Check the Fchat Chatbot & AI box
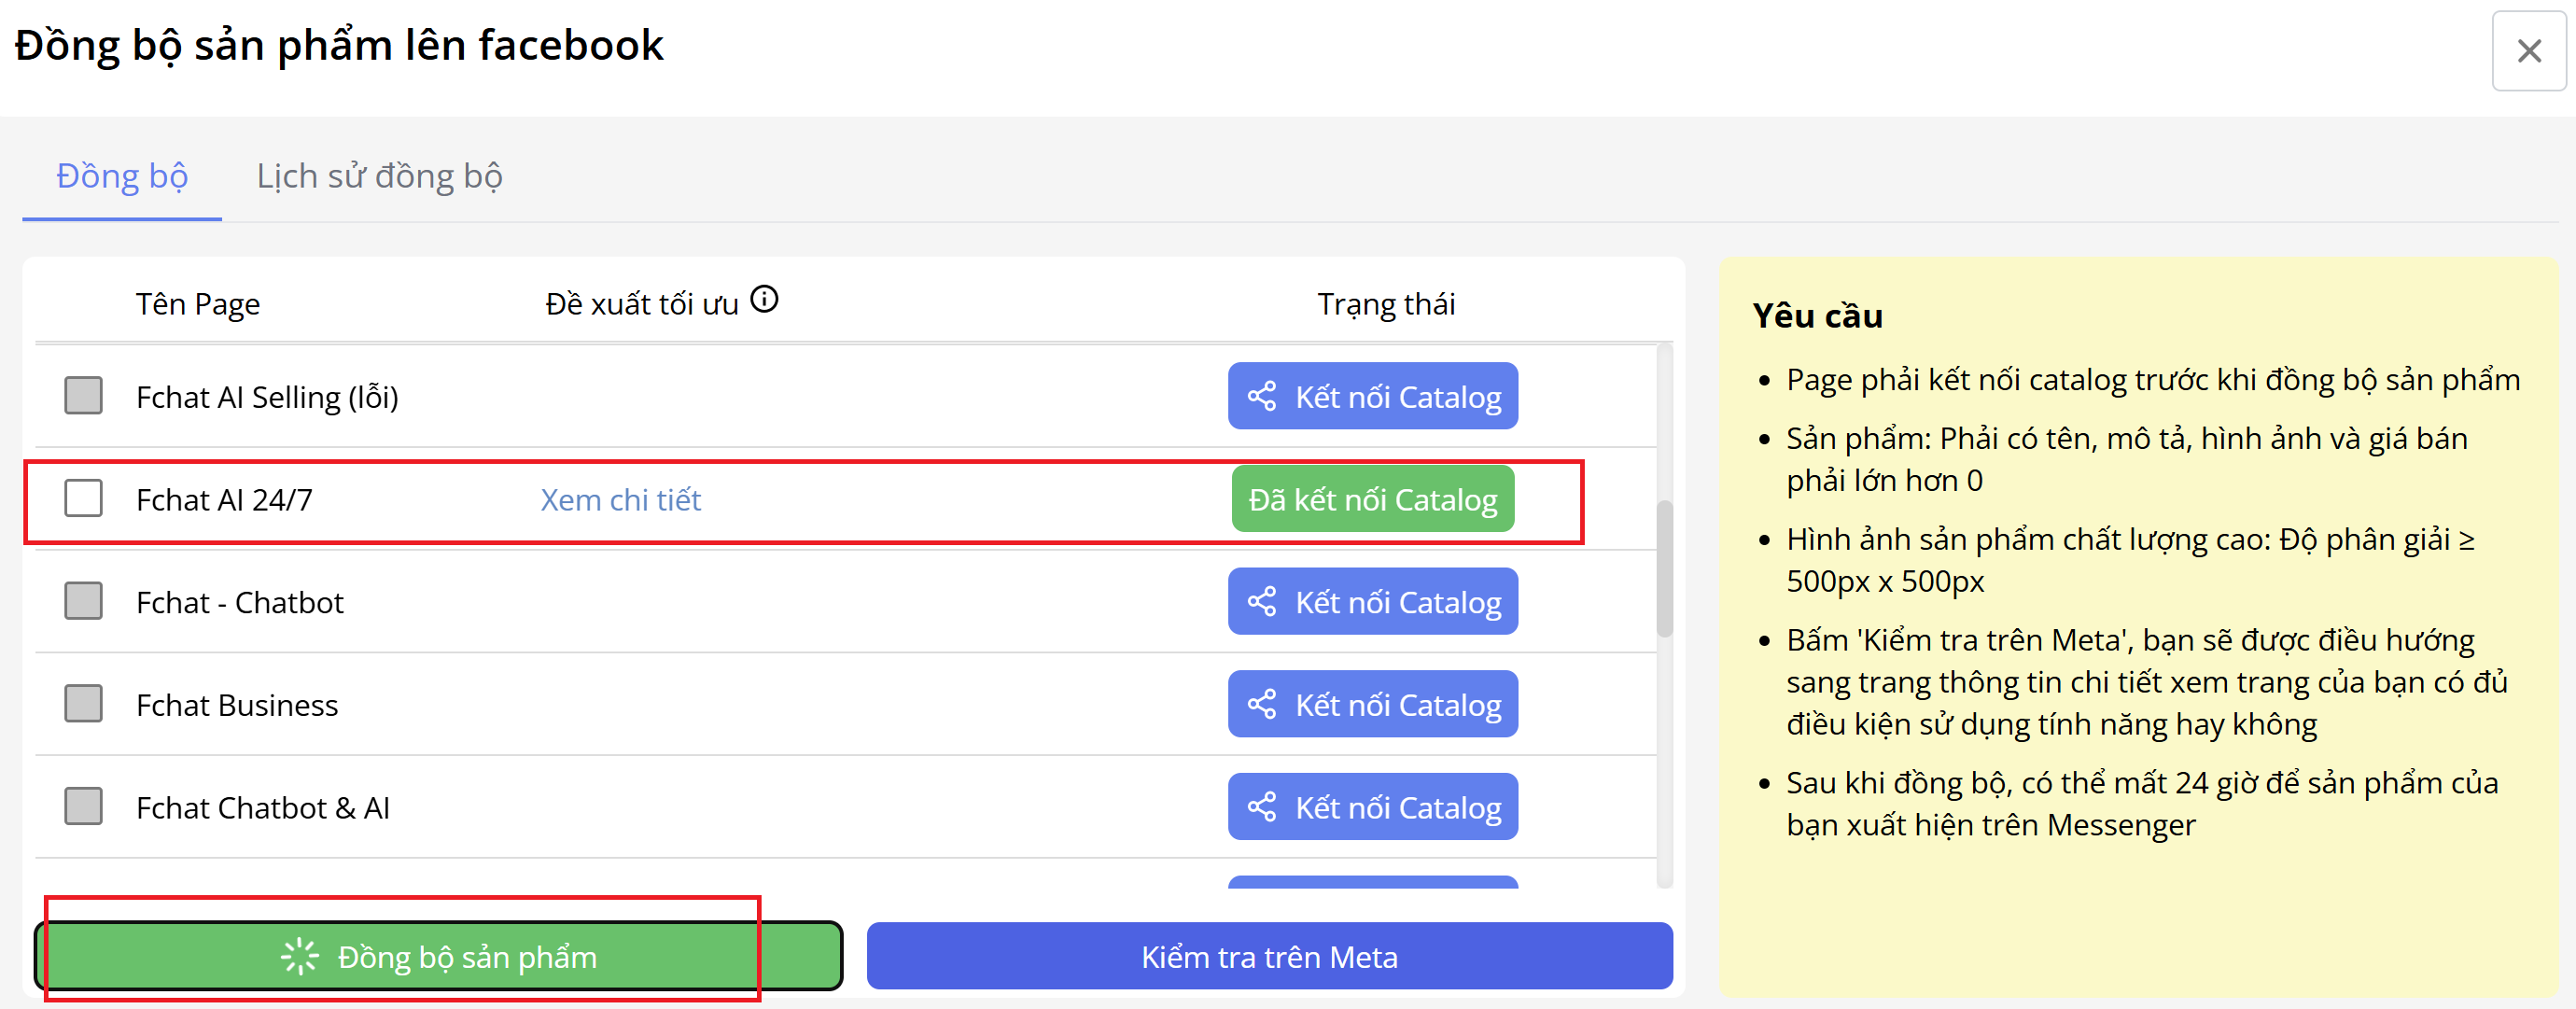Screen dimensions: 2576x1009 coord(83,807)
